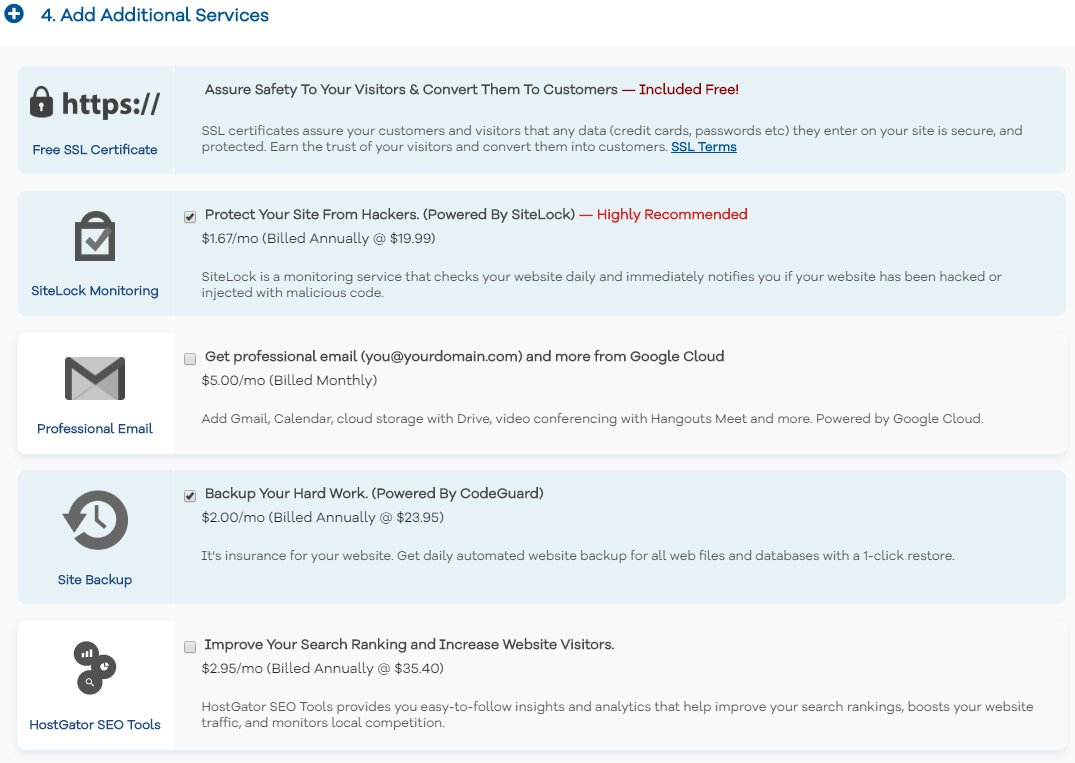Viewport: 1075px width, 763px height.
Task: Click the Site Backup label
Action: click(x=95, y=579)
